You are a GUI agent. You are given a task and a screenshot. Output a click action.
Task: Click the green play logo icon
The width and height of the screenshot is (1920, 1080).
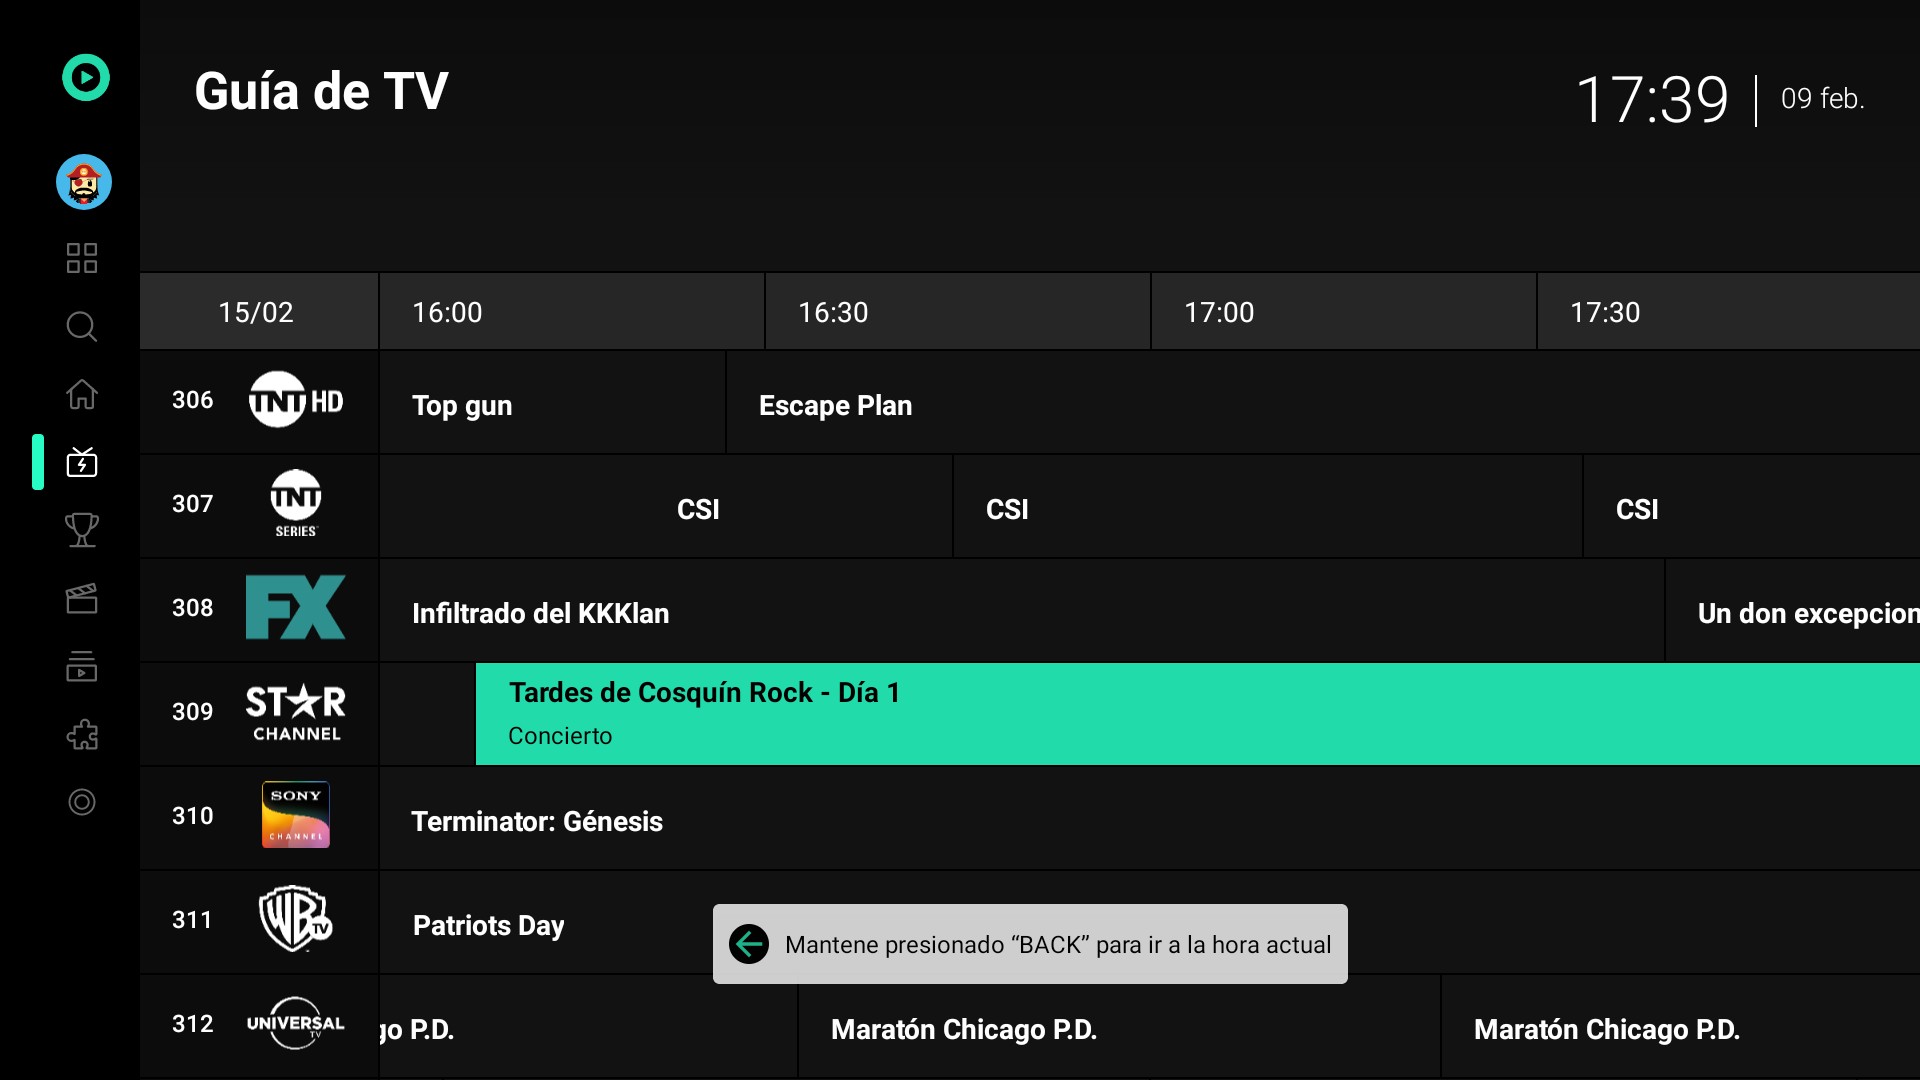point(86,78)
